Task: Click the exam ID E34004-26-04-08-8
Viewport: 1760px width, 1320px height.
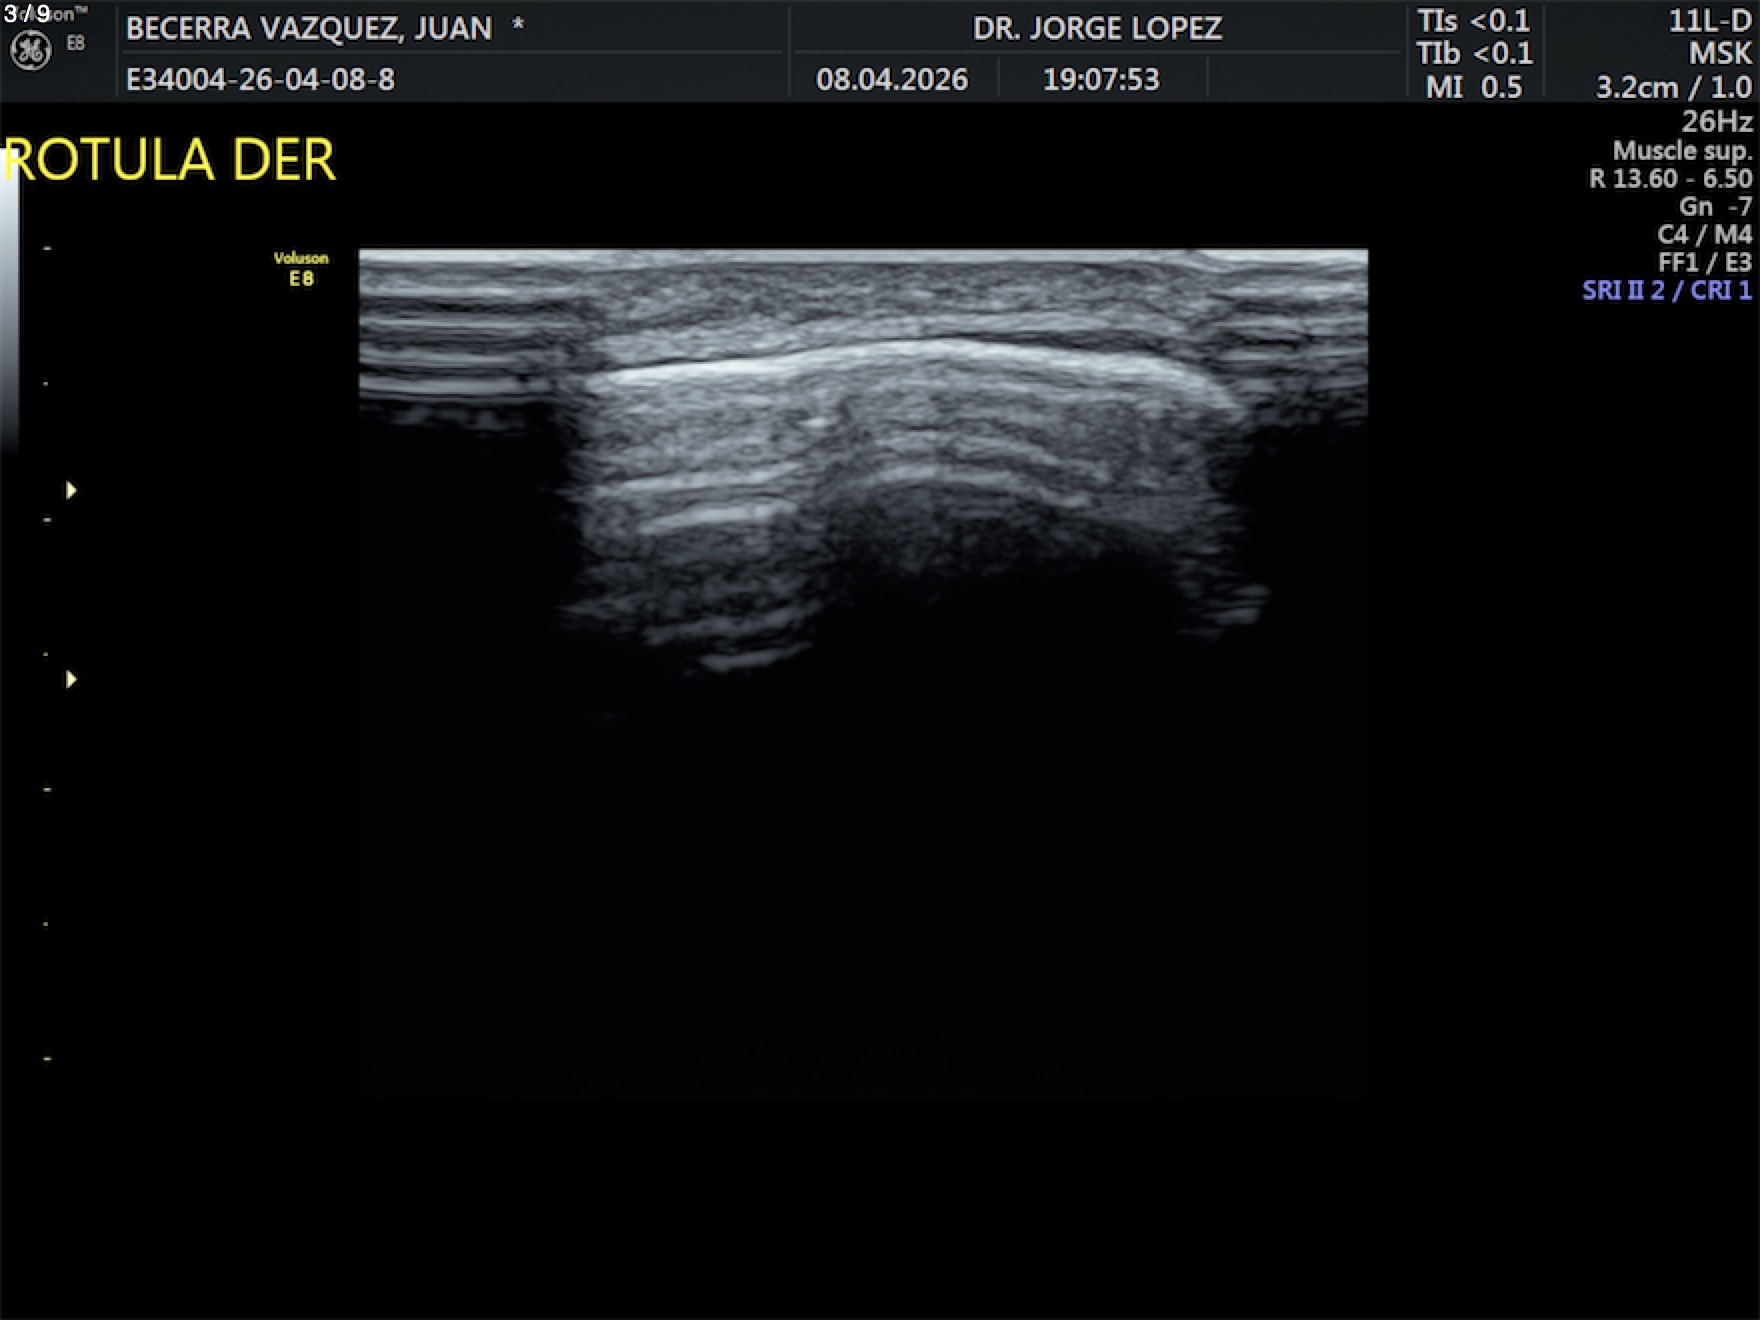Action: (x=260, y=79)
